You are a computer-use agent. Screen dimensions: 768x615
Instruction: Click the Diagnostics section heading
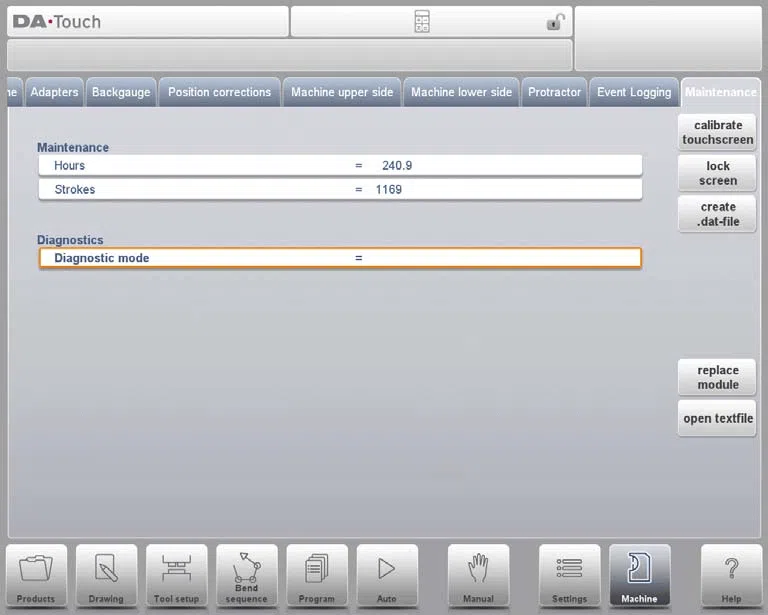[70, 240]
